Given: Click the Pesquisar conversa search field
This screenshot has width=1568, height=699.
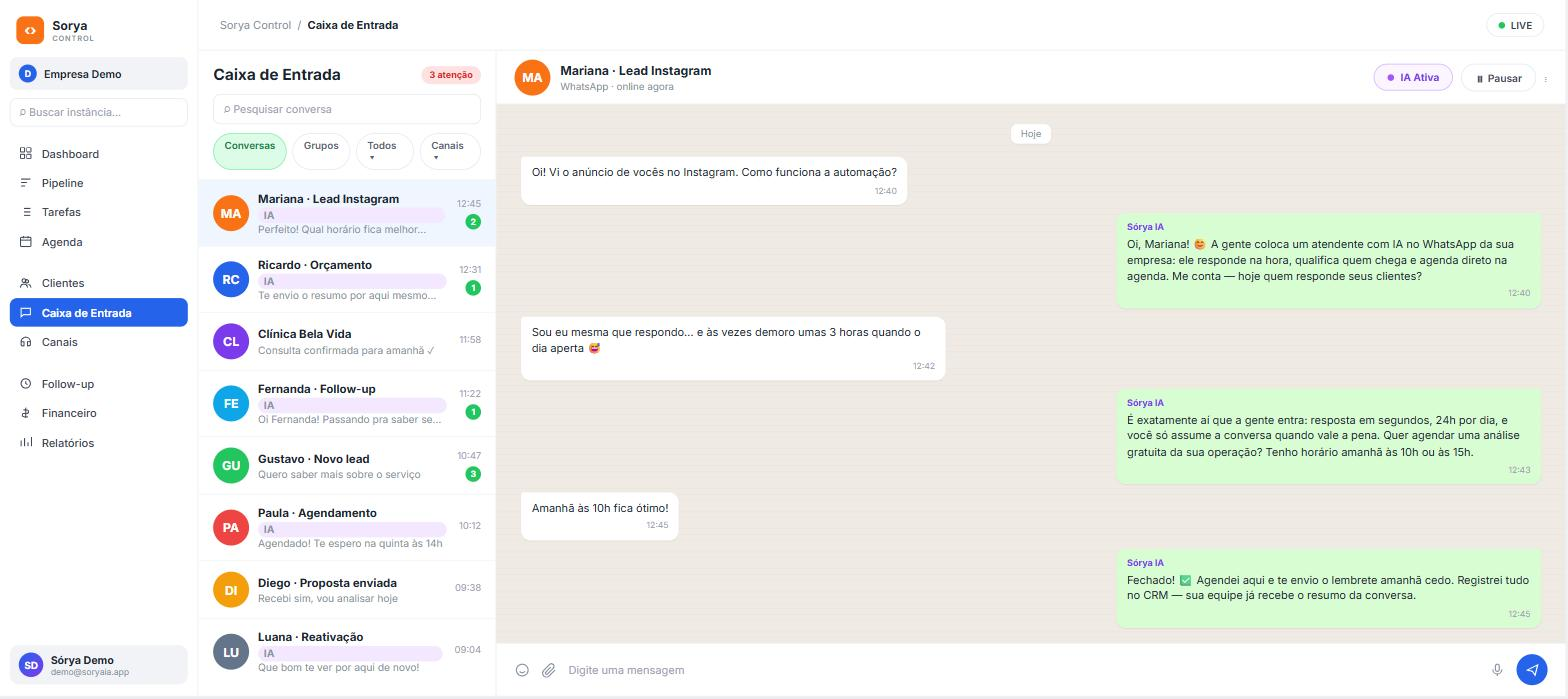Looking at the screenshot, I should (x=347, y=109).
